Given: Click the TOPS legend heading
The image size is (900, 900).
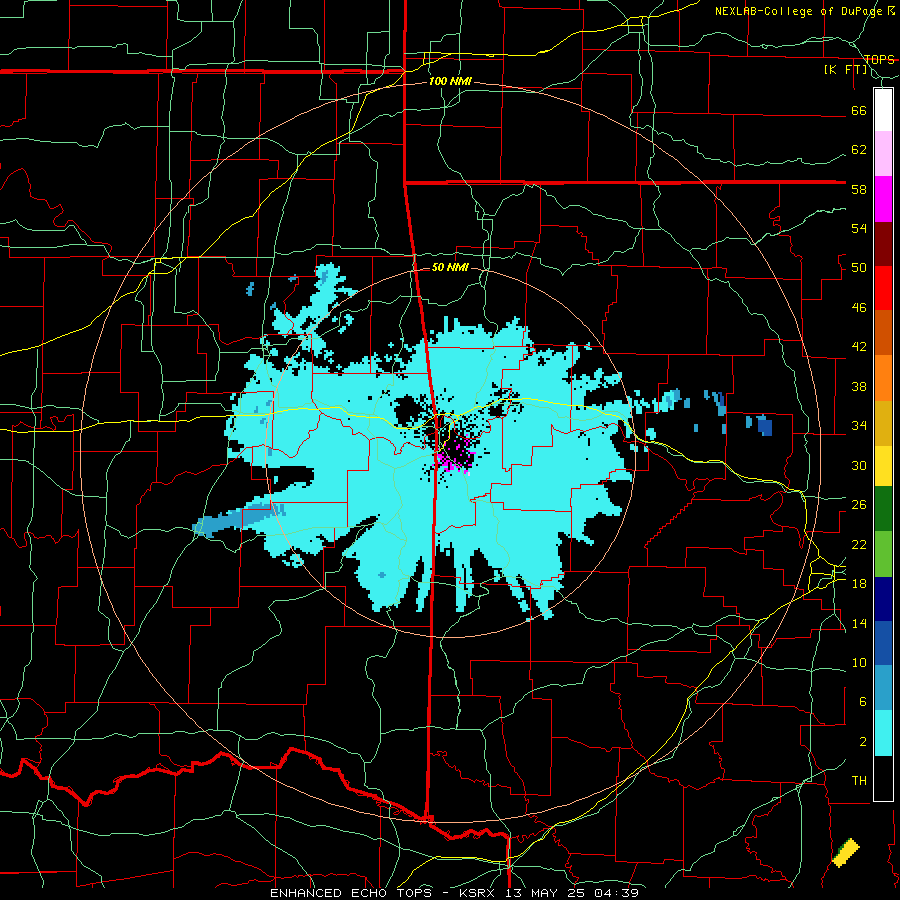Looking at the screenshot, I should click(x=879, y=59).
